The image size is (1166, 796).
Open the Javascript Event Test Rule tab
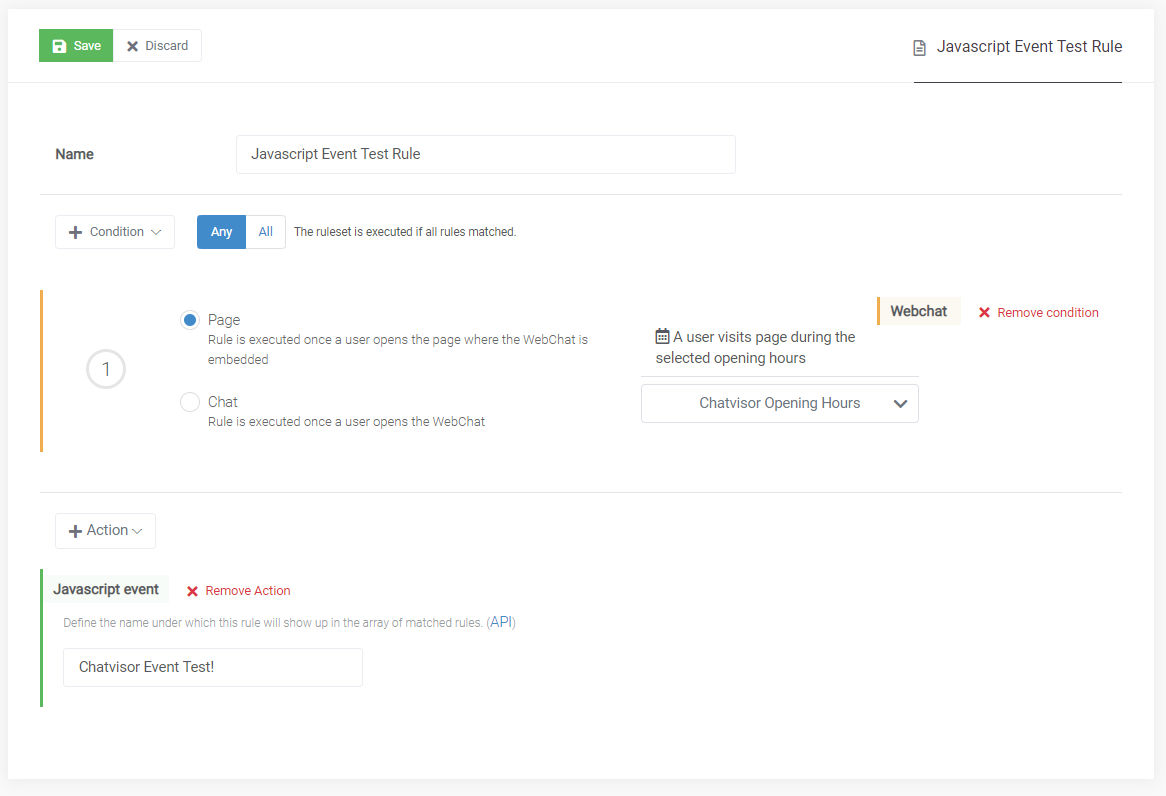[x=1017, y=47]
